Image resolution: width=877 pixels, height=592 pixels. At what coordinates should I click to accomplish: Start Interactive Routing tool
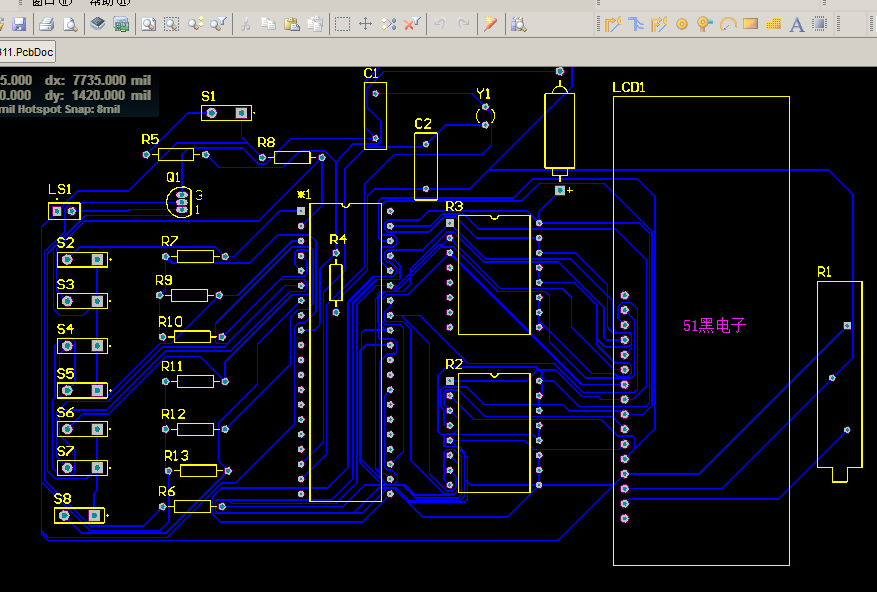pos(613,24)
